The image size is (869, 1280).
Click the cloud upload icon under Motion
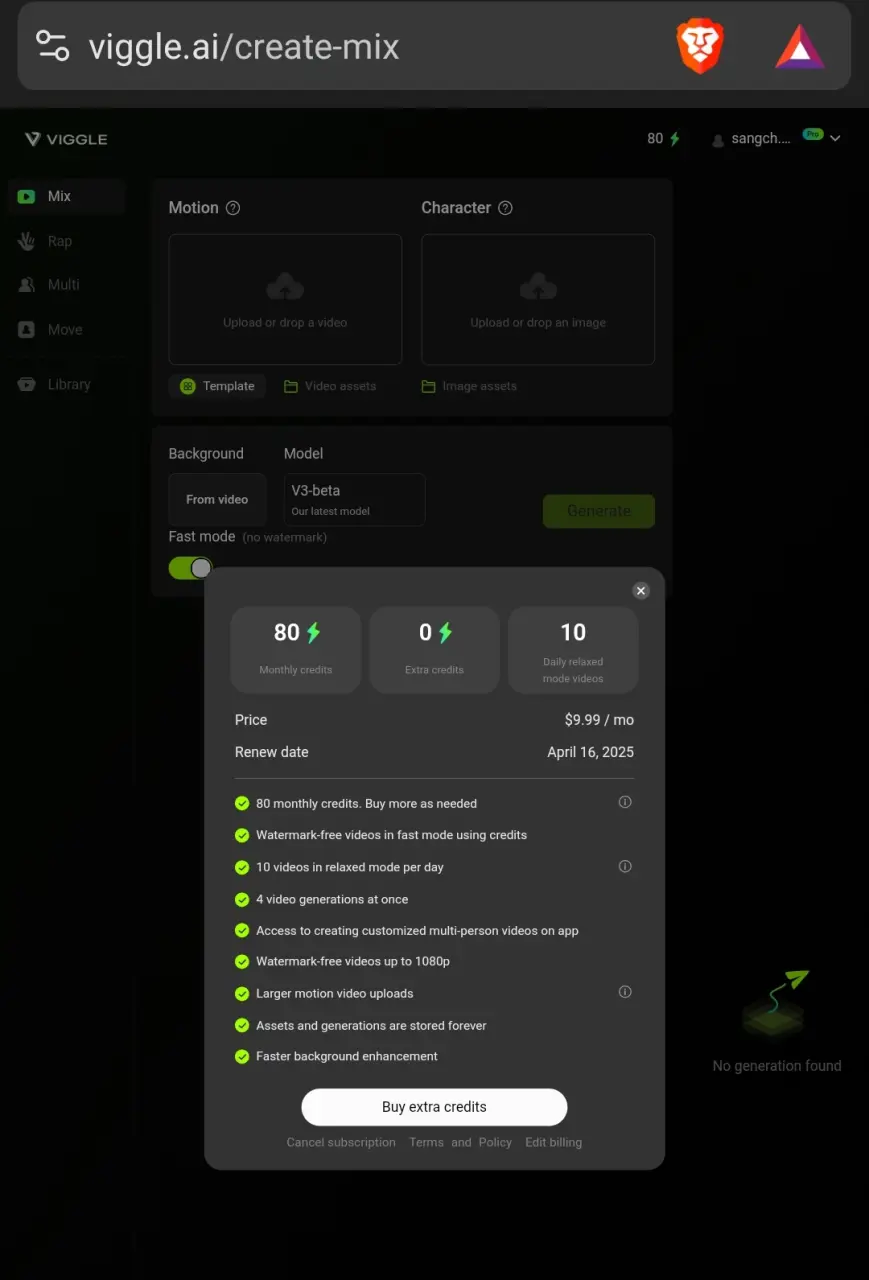(285, 288)
